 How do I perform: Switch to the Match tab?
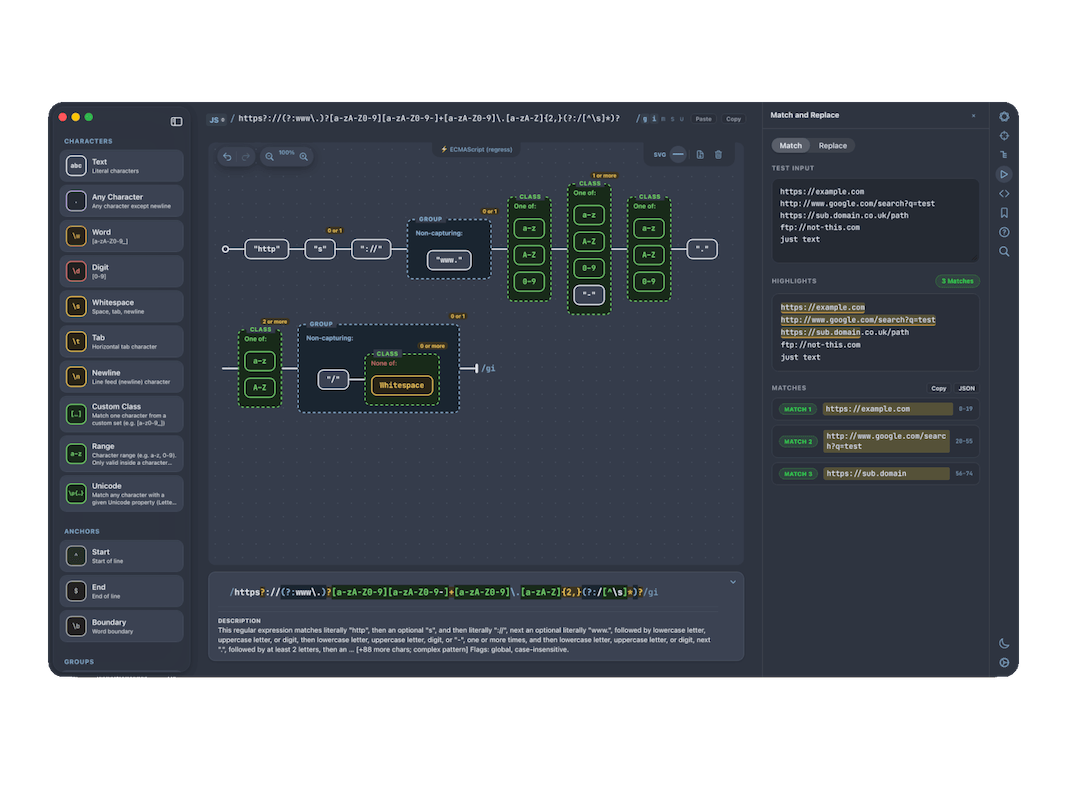coord(790,146)
